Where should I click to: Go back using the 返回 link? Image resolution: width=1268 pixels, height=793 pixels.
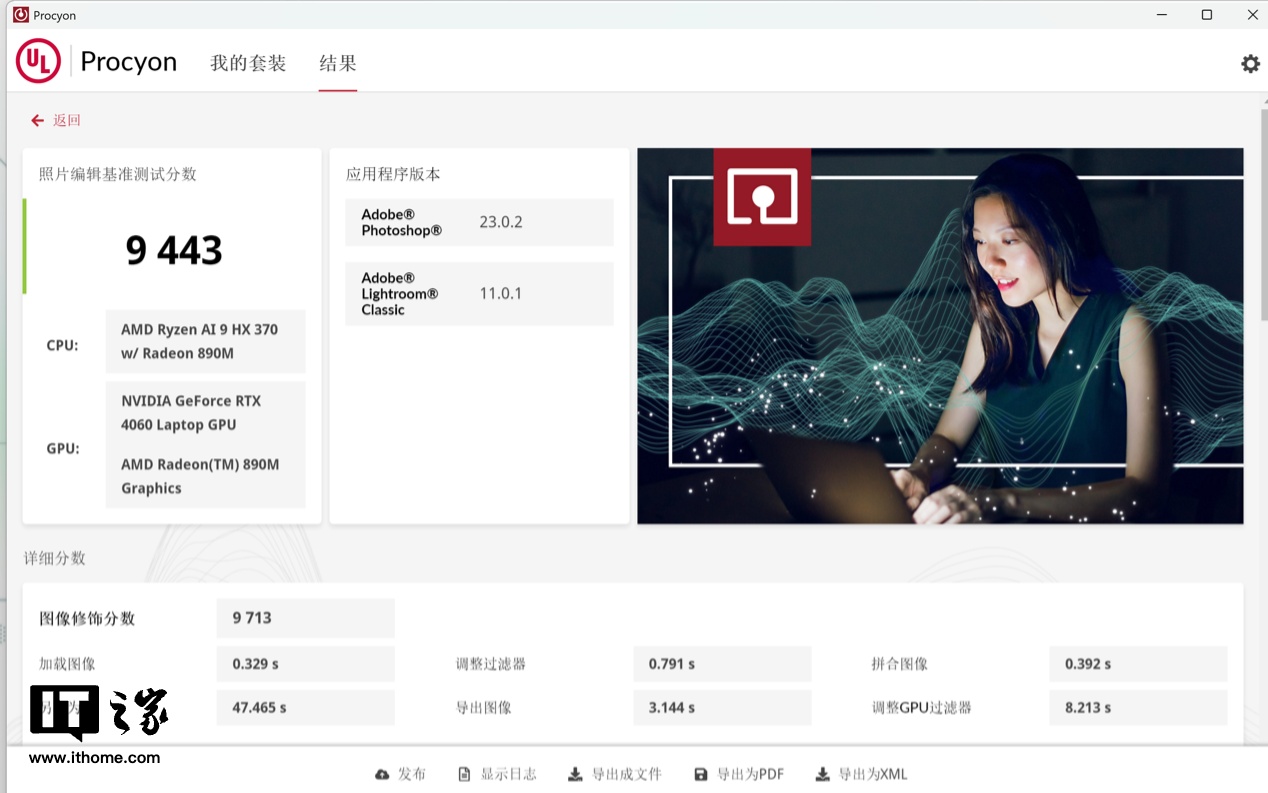(x=67, y=121)
